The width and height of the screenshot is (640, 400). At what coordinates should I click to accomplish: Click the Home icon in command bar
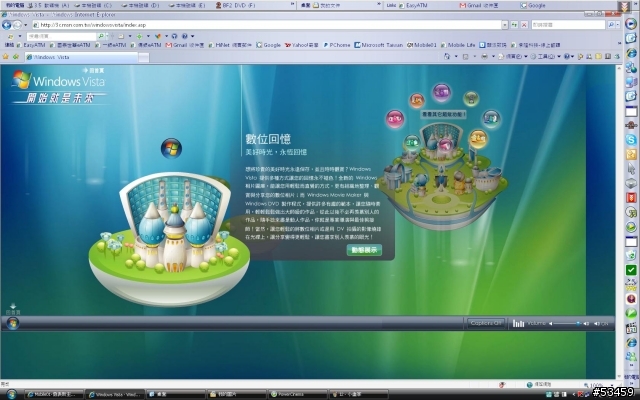pos(447,57)
